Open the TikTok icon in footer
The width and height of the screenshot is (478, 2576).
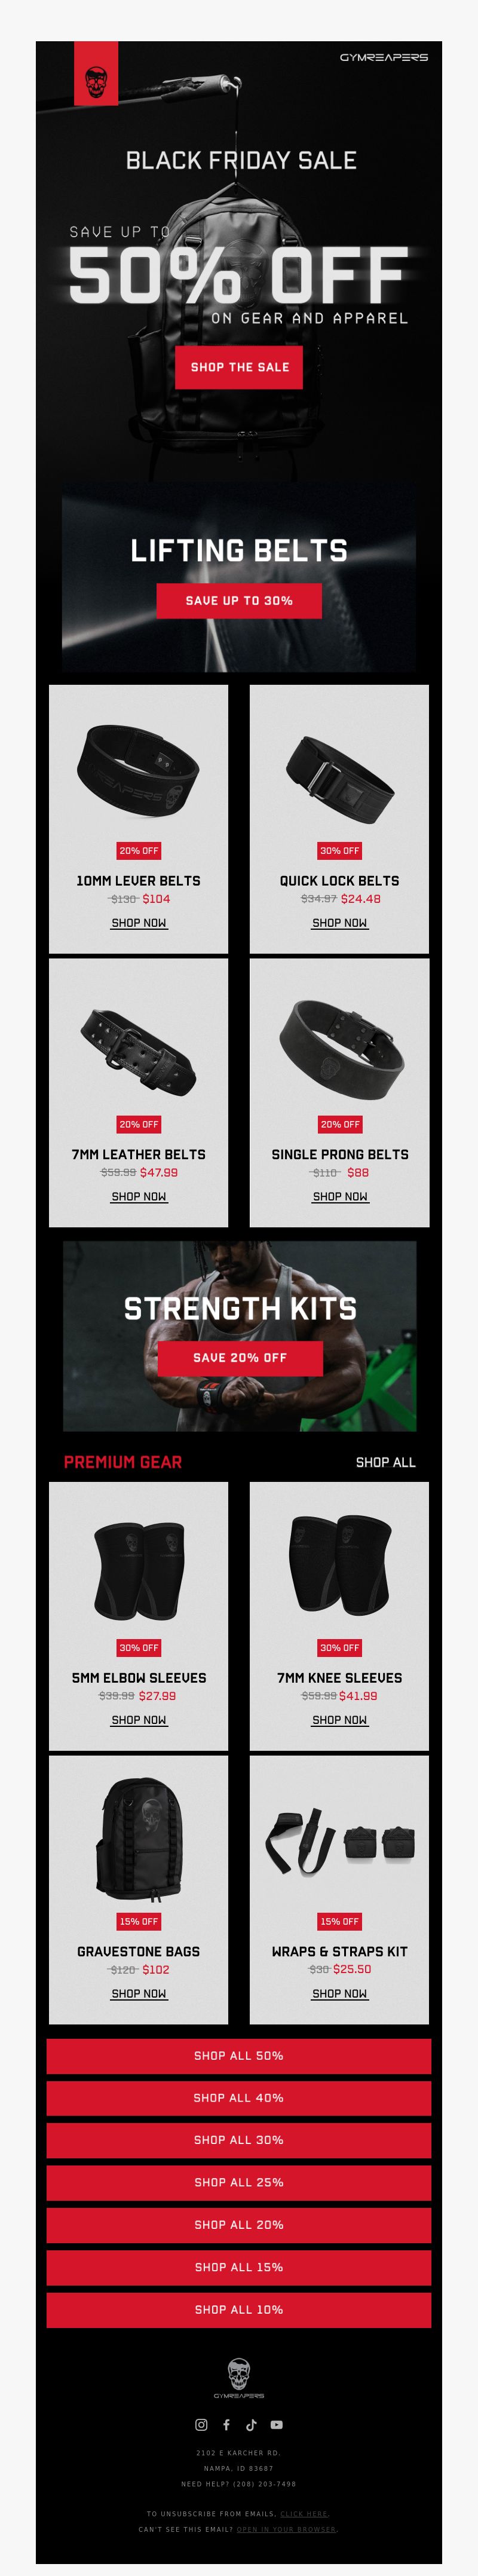click(x=251, y=2424)
